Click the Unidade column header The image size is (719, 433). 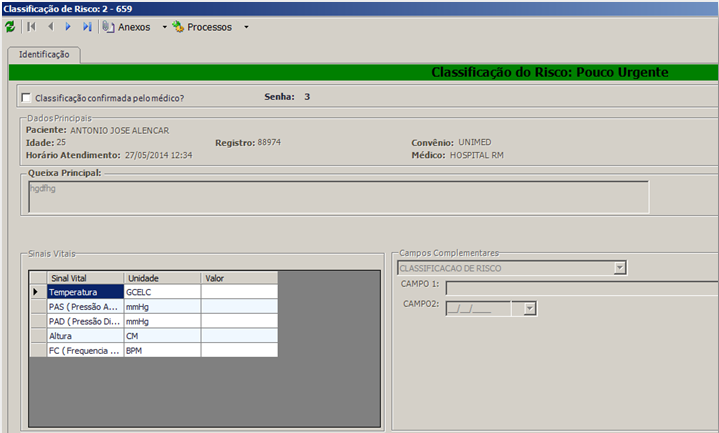click(x=162, y=278)
